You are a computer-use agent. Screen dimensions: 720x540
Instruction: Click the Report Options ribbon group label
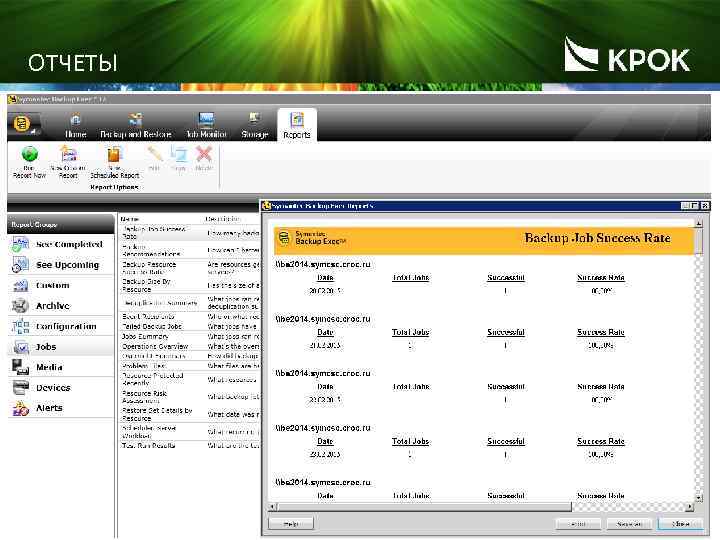click(114, 187)
